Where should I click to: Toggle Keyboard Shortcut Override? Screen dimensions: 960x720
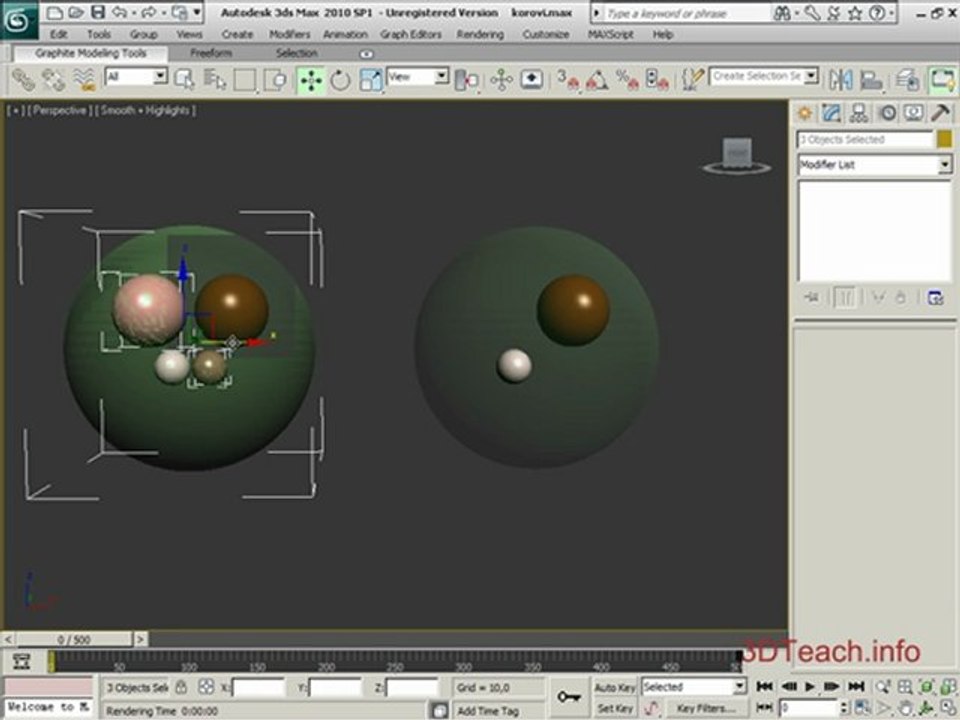coord(531,80)
